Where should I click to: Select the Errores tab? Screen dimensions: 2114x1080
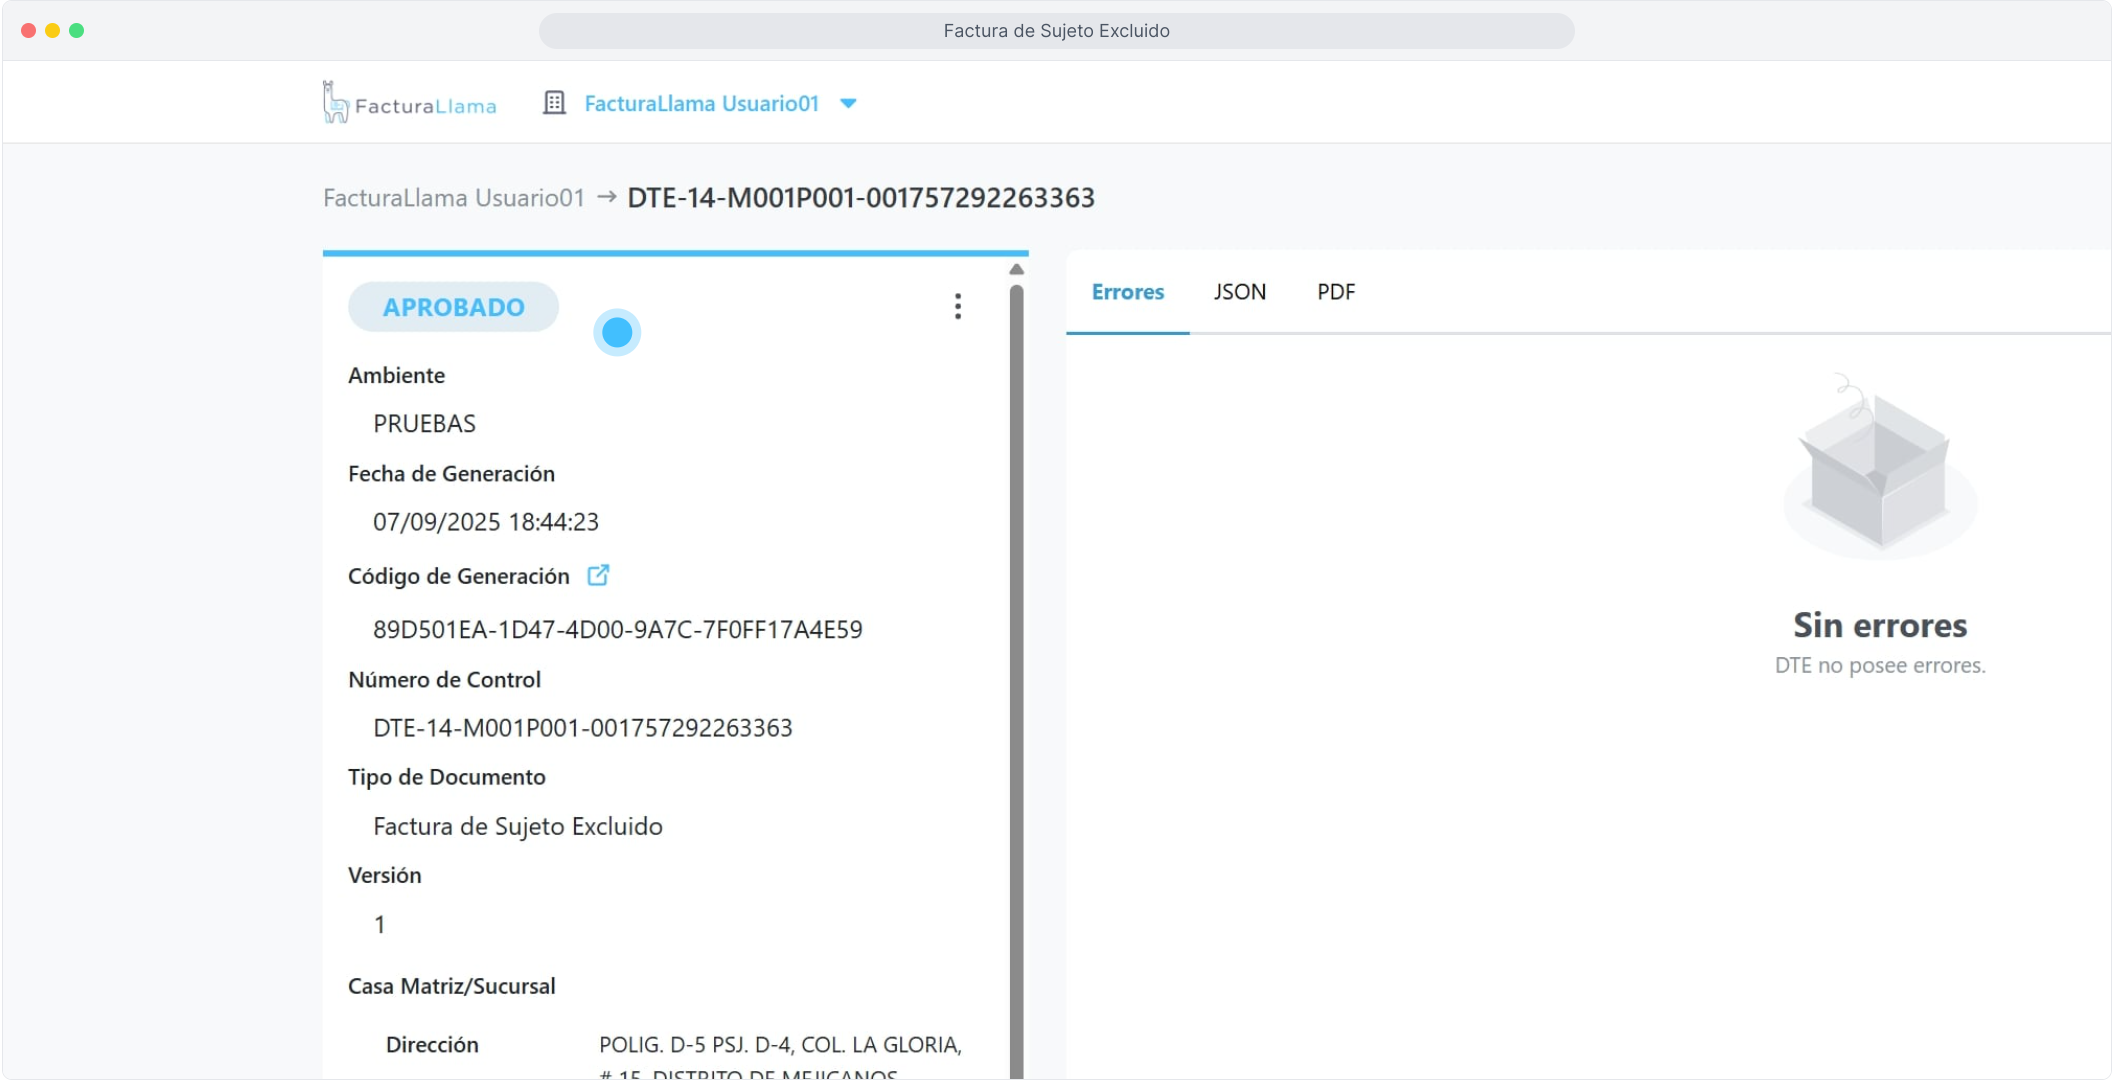click(1127, 292)
